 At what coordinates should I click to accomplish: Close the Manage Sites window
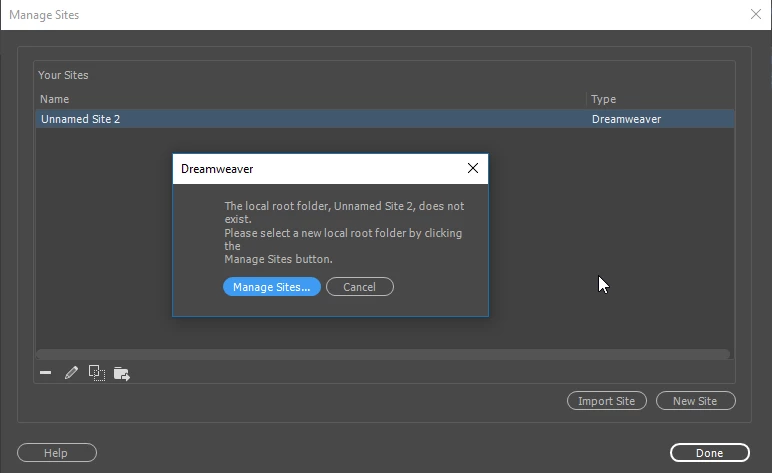click(756, 14)
